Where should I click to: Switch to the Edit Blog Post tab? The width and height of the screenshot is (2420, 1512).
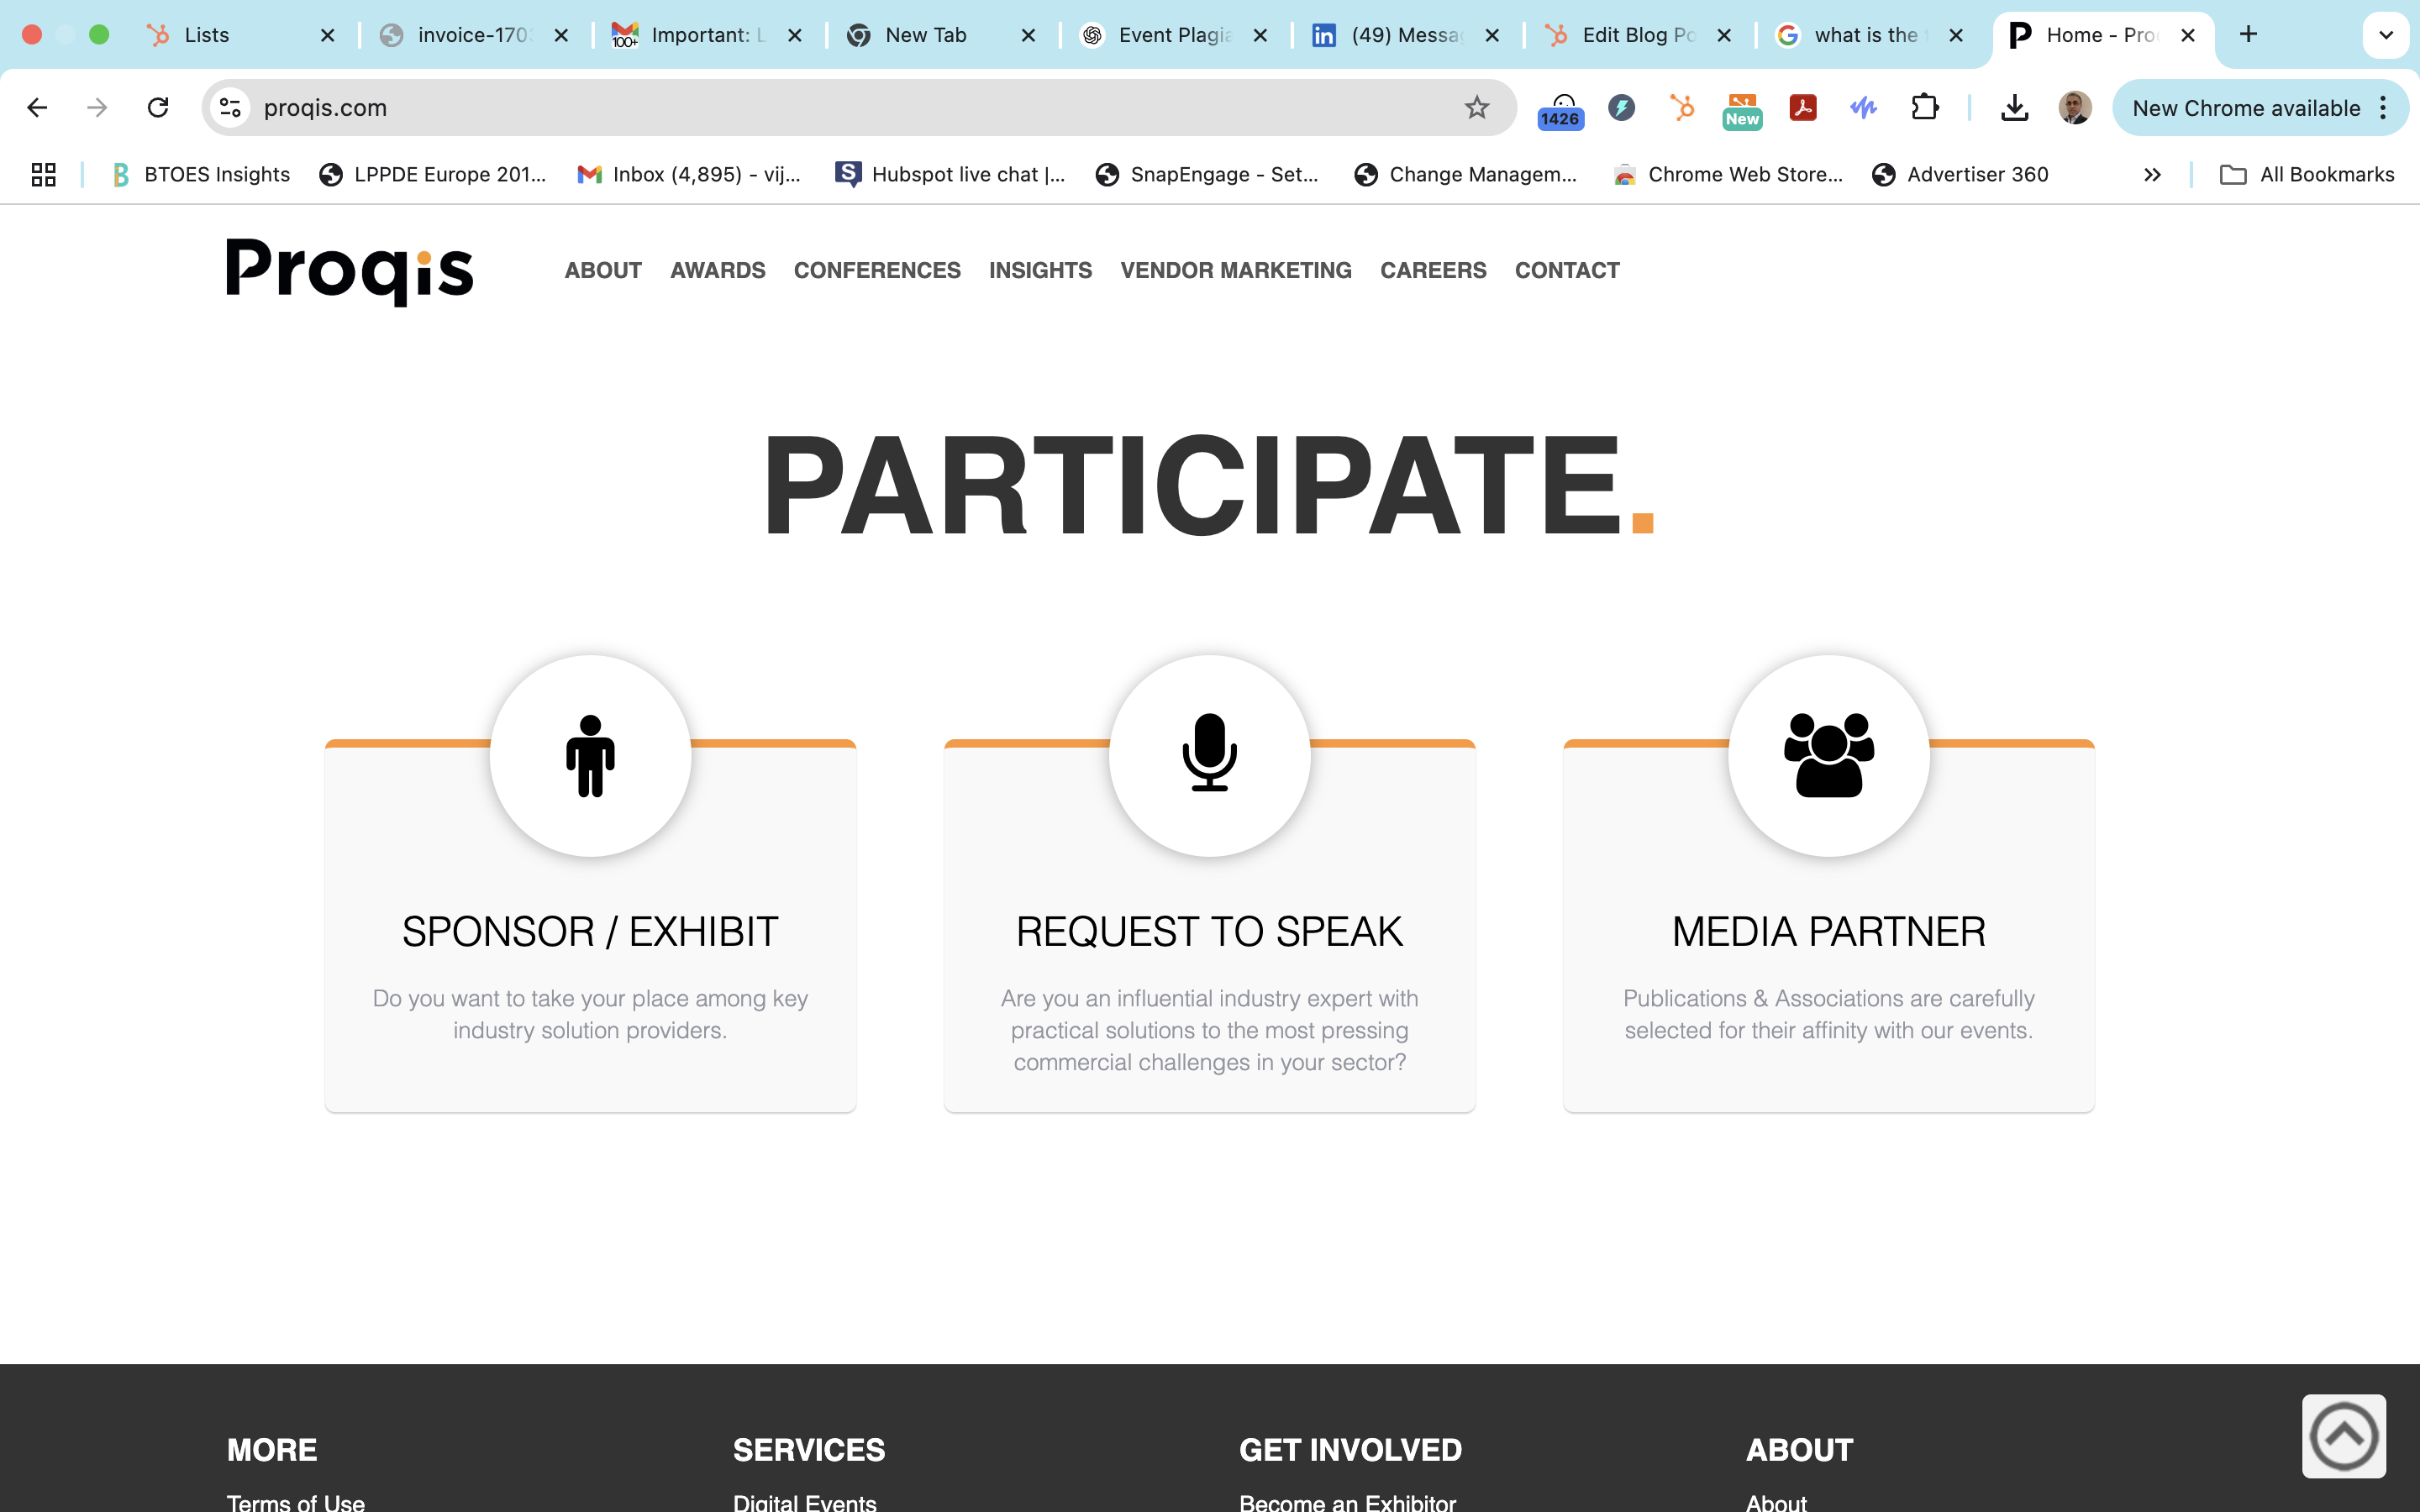[x=1637, y=35]
